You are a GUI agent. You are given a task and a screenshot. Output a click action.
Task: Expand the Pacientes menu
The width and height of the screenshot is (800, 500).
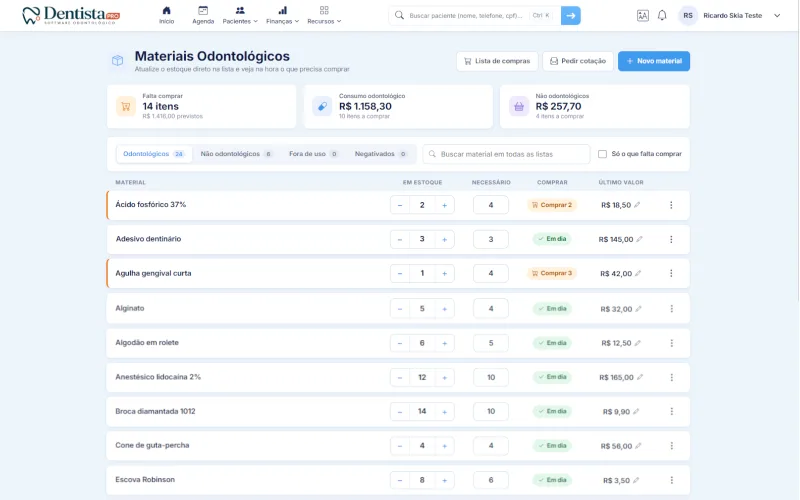coord(240,15)
